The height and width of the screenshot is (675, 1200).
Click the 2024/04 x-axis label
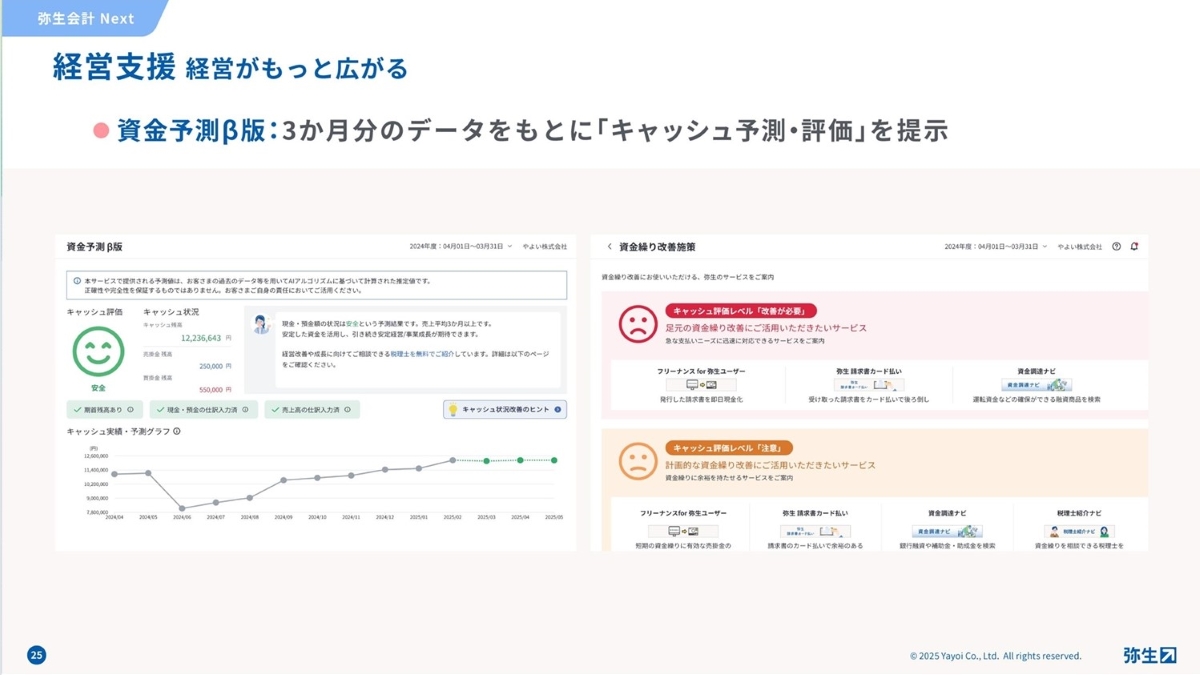coord(113,517)
